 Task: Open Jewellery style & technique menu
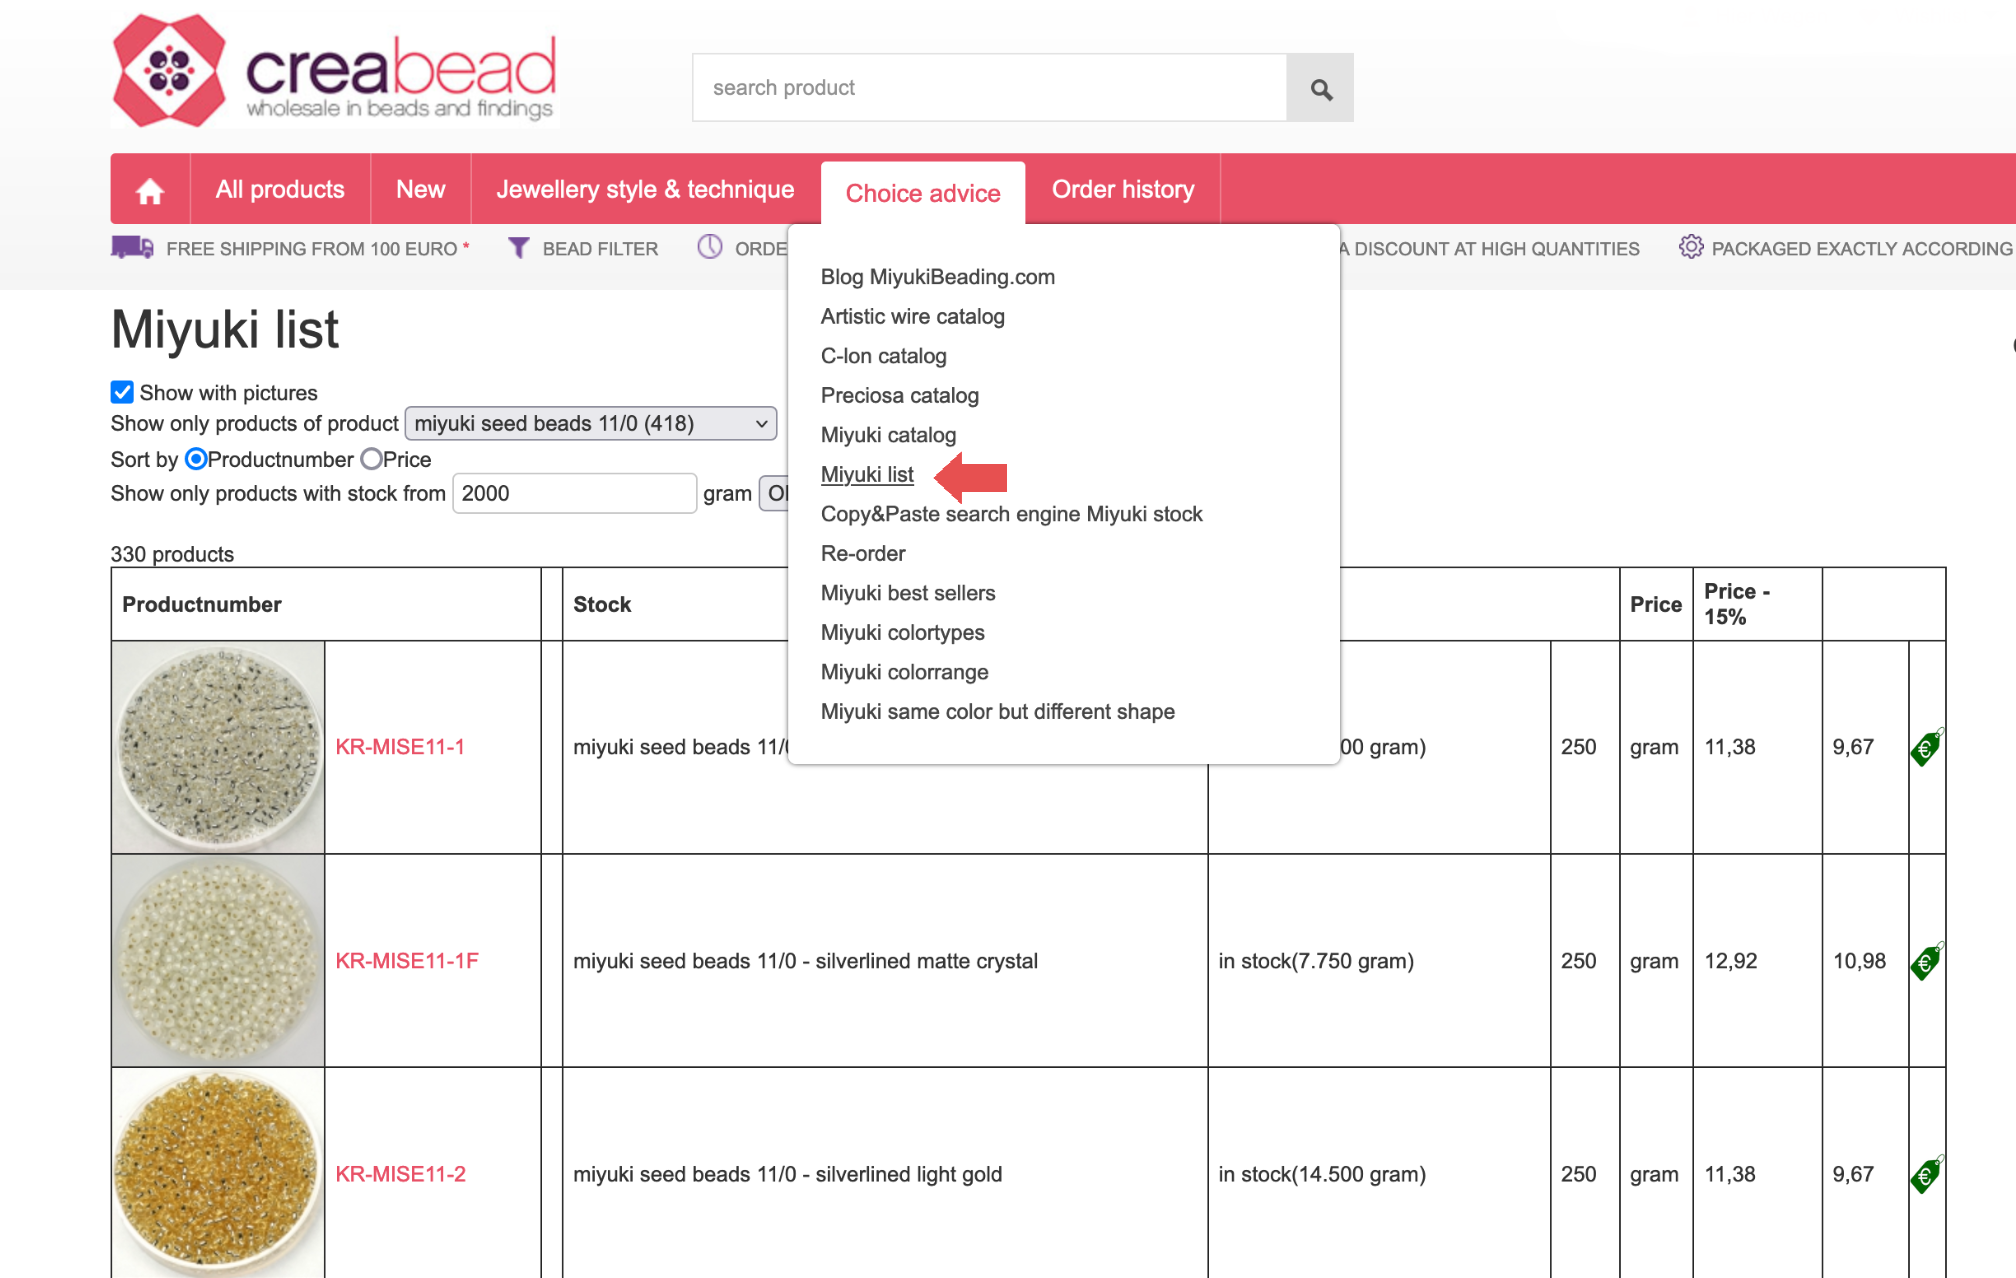pos(645,189)
